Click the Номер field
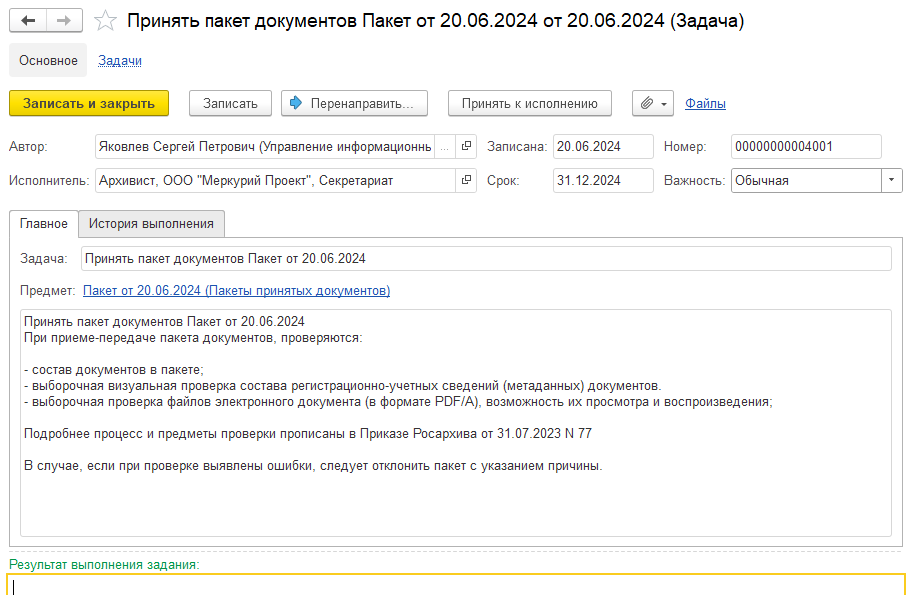This screenshot has height=595, width=917. point(806,147)
